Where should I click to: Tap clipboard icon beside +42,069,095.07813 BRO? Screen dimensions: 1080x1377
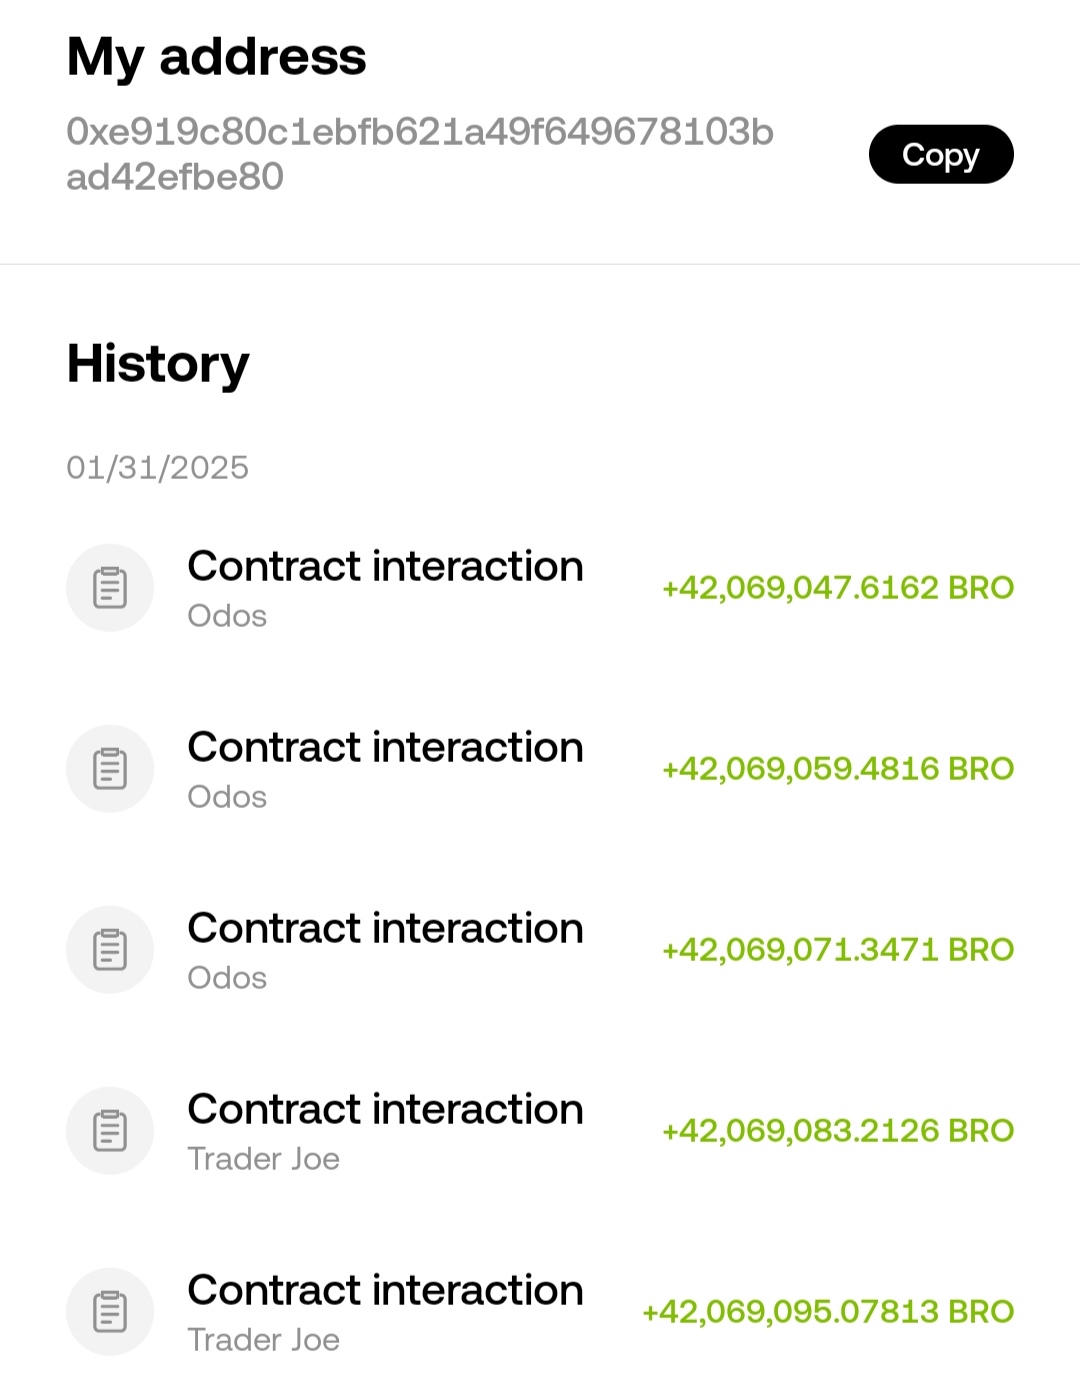coord(110,1312)
